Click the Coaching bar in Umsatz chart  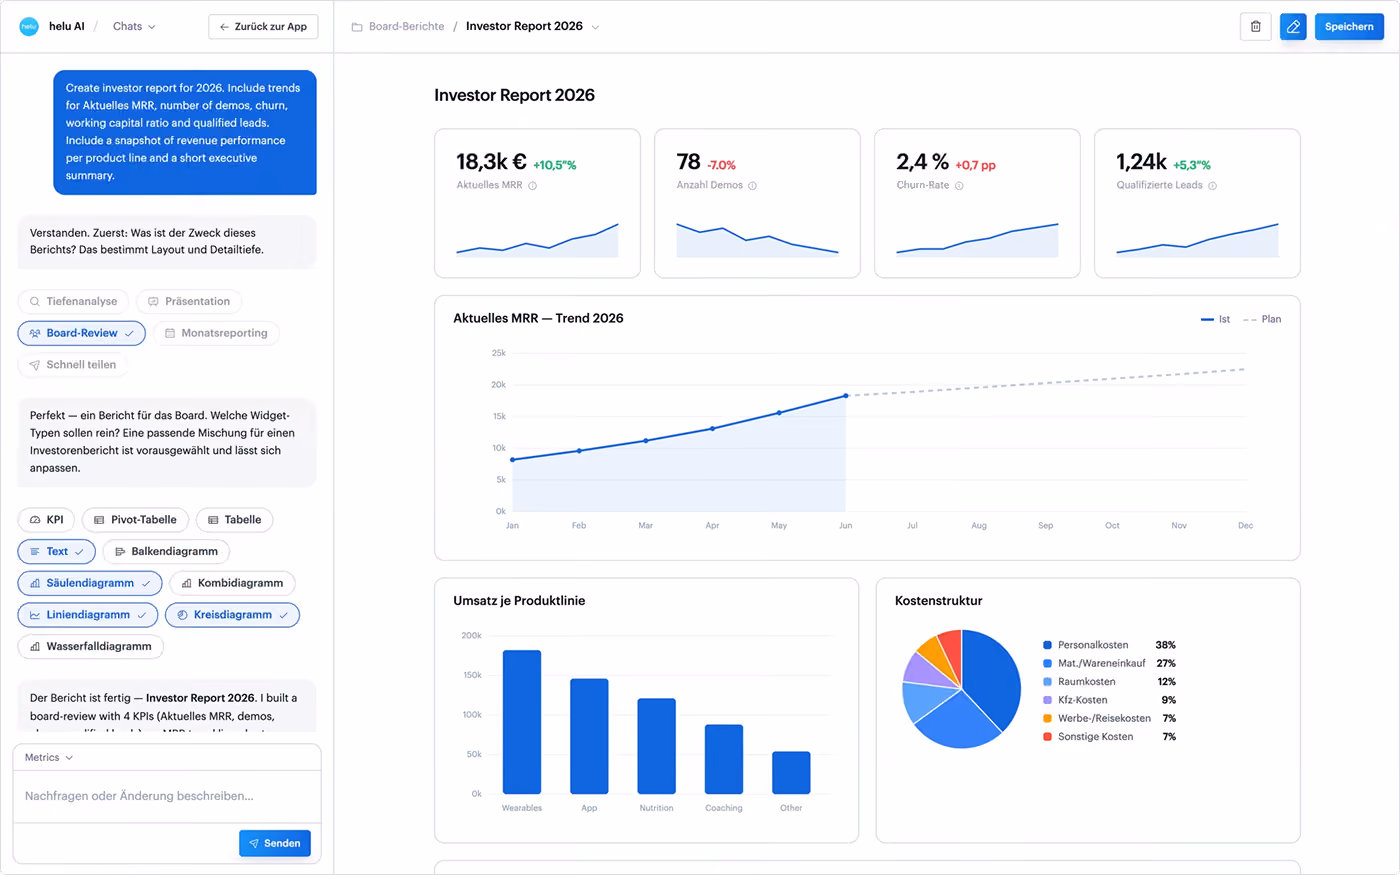(724, 759)
